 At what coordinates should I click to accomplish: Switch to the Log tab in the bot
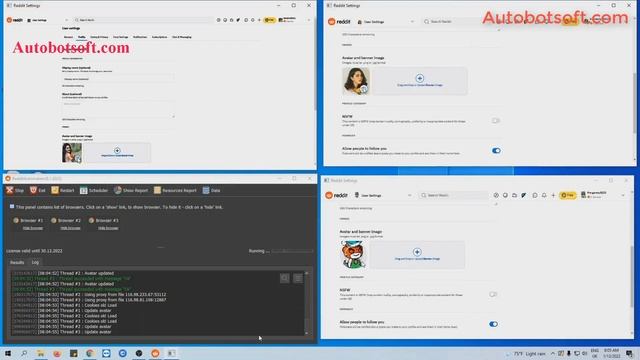point(35,262)
